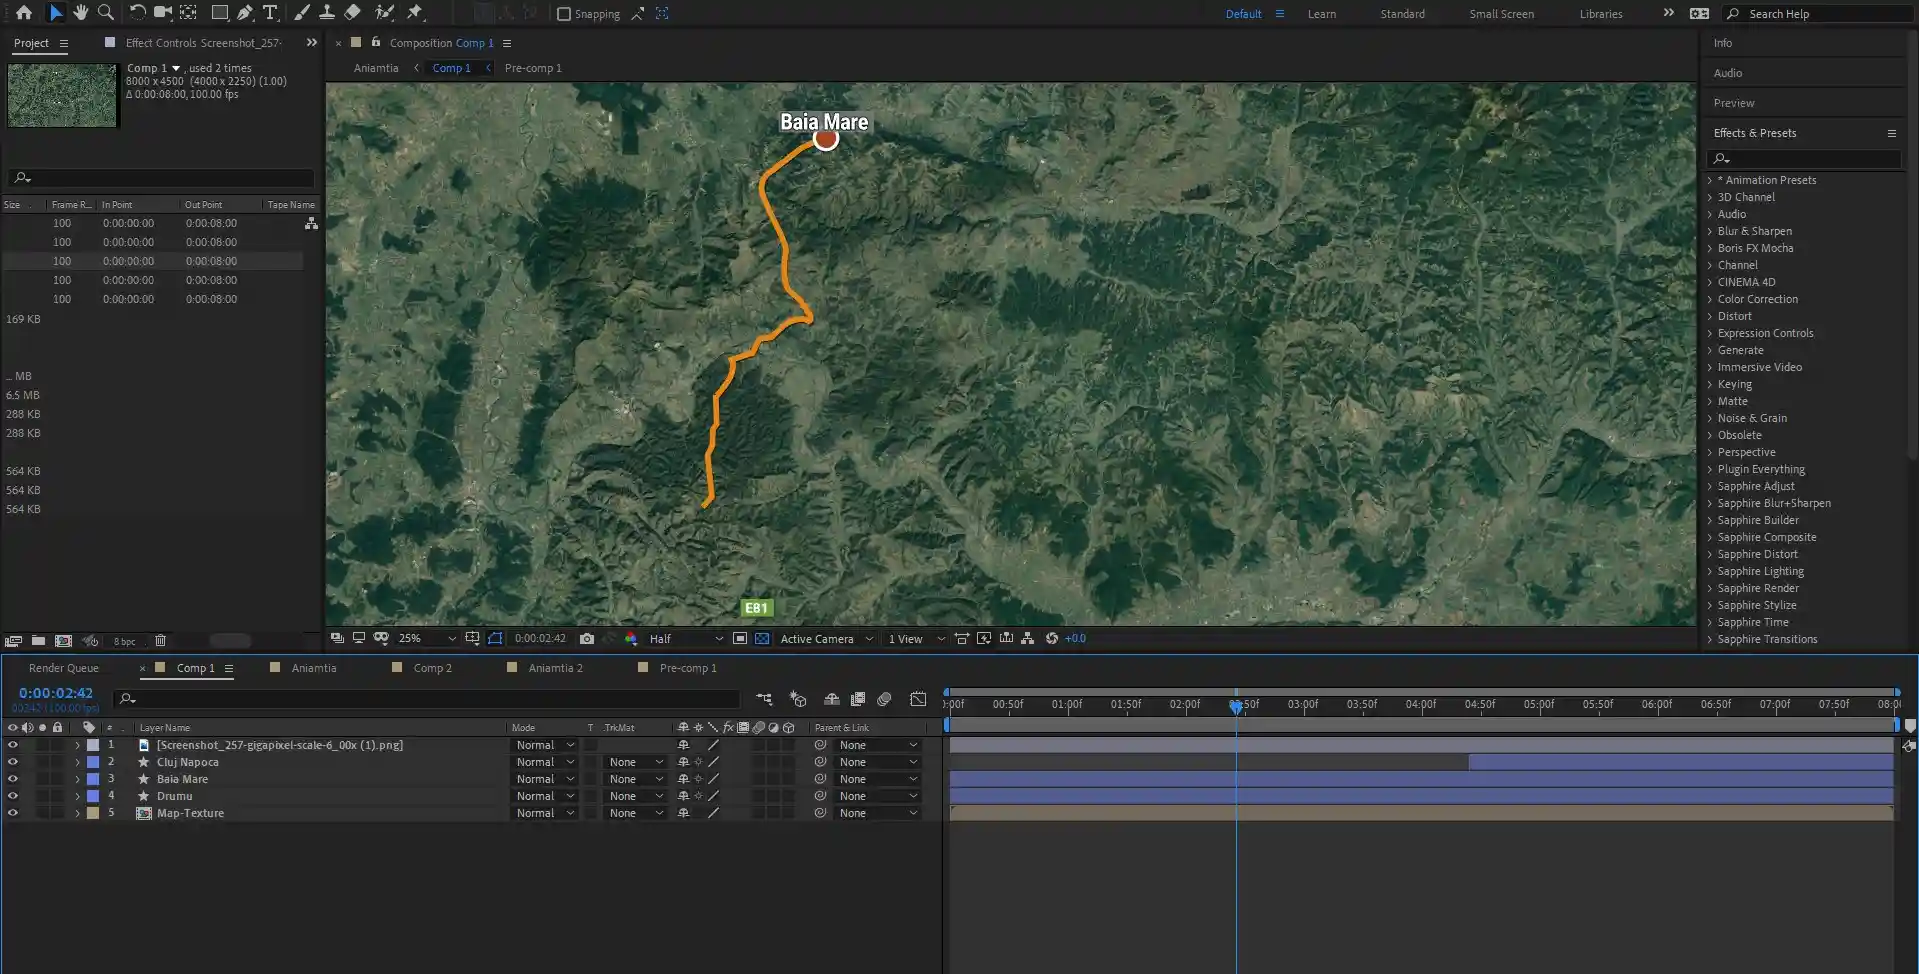Switch to the Comp 2 timeline tab

click(x=433, y=668)
